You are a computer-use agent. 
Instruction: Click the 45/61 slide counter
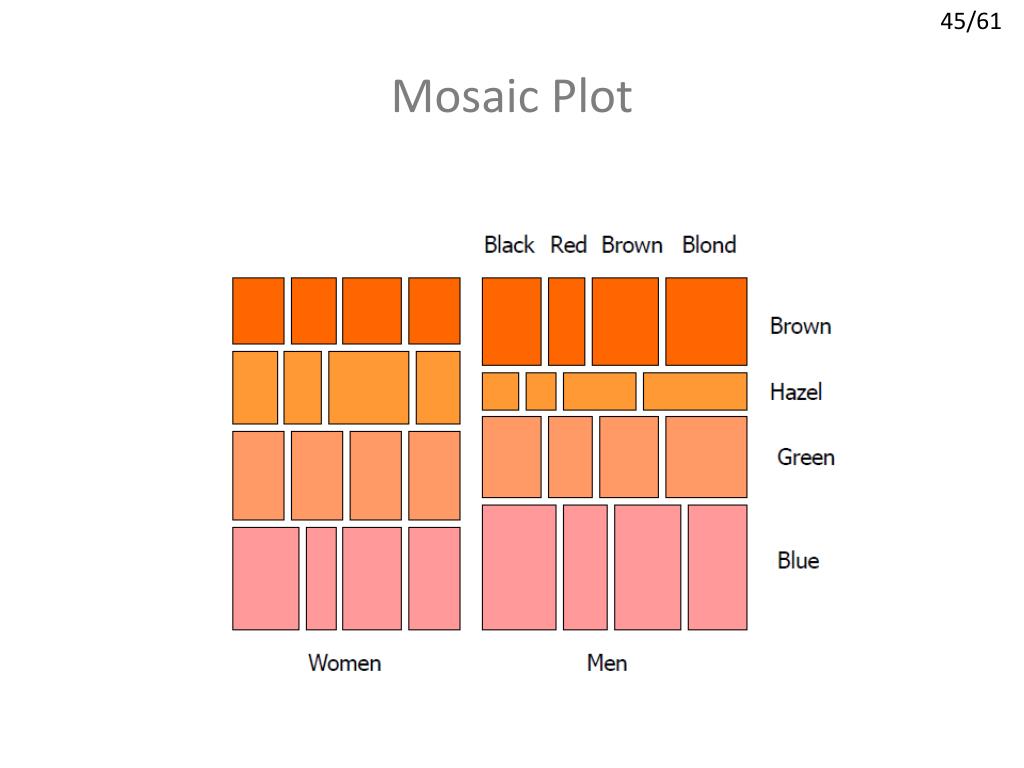click(970, 22)
